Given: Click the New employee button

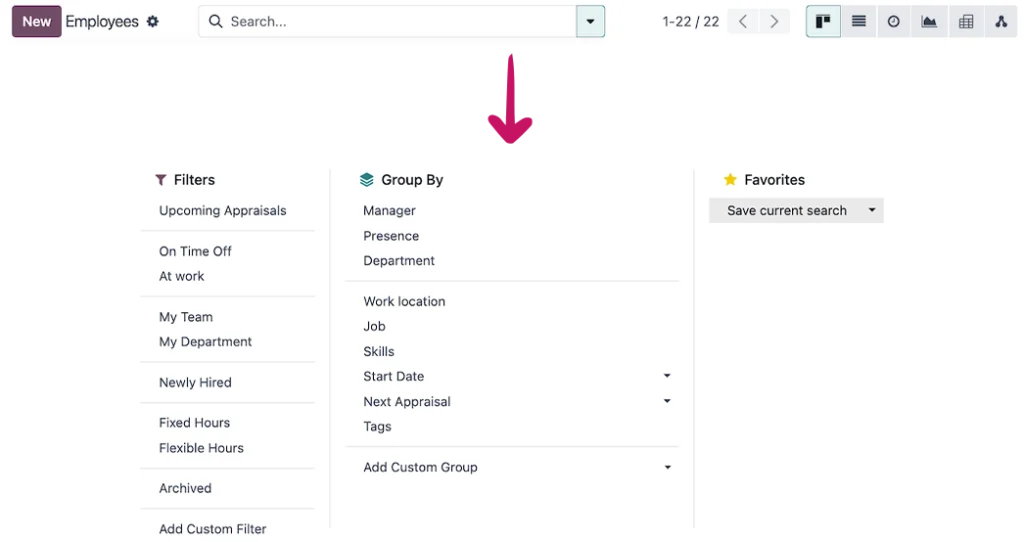Looking at the screenshot, I should [x=37, y=22].
